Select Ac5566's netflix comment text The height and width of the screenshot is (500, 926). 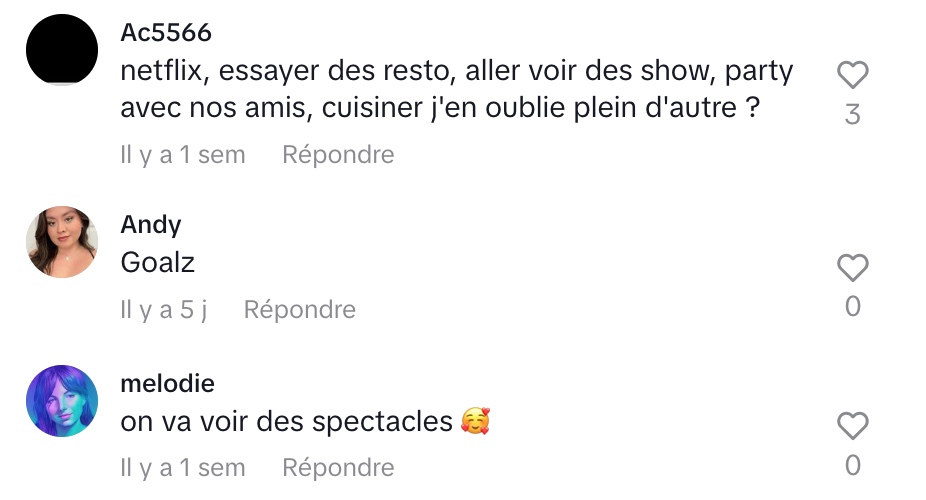click(x=457, y=90)
